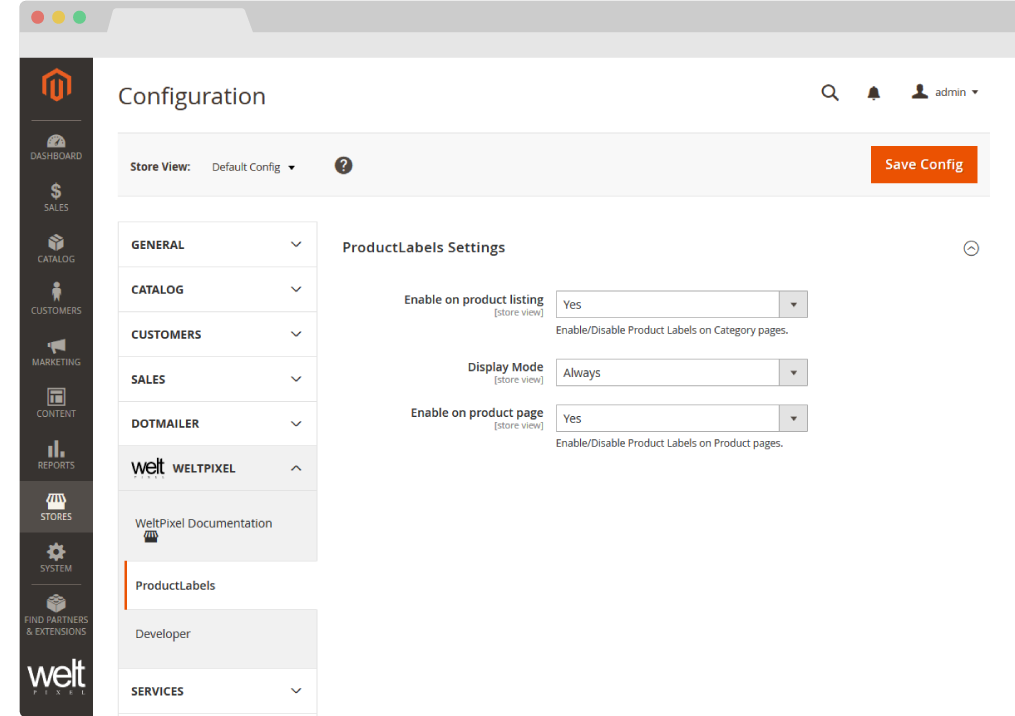Open the Display Mode dropdown
The width and height of the screenshot is (1015, 716).
click(x=681, y=372)
